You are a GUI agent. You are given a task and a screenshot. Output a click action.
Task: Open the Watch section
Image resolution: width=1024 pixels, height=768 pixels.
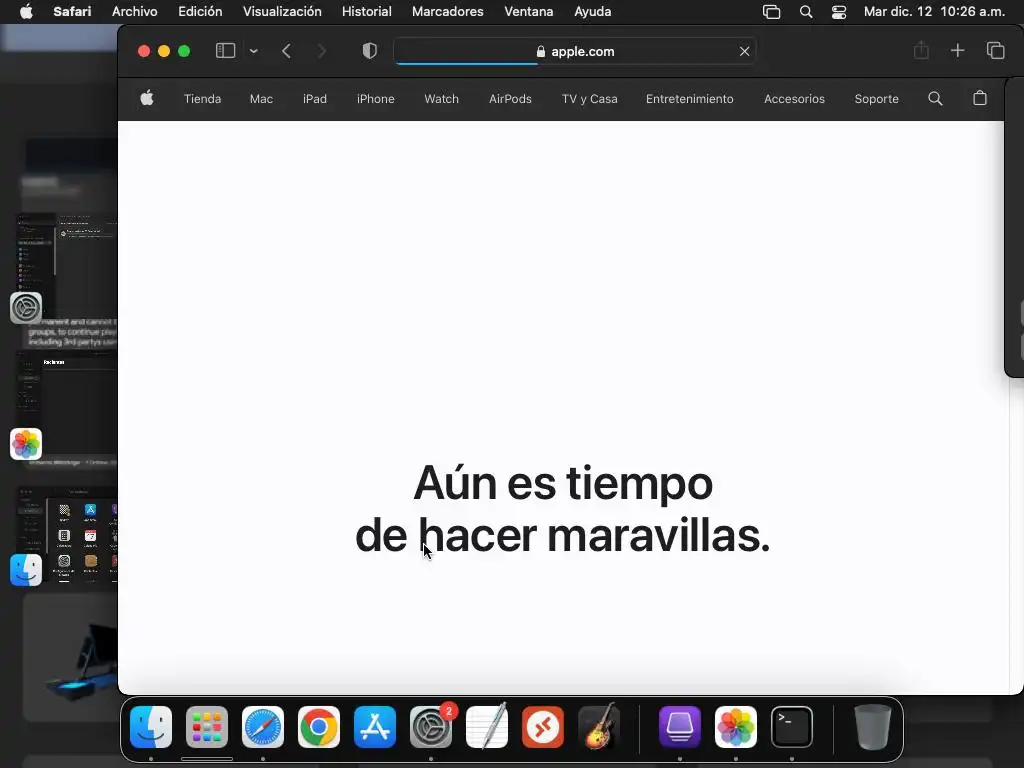tap(441, 99)
